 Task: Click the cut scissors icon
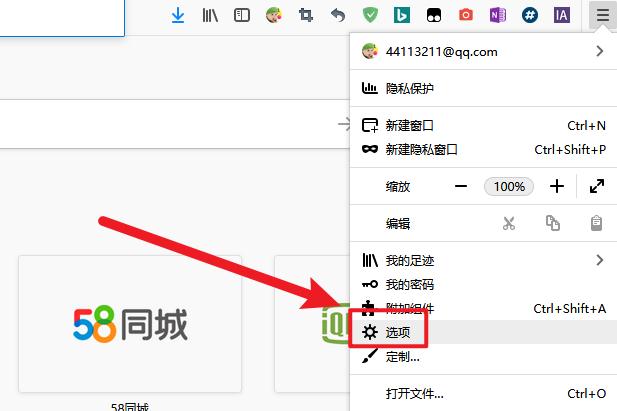coord(509,223)
